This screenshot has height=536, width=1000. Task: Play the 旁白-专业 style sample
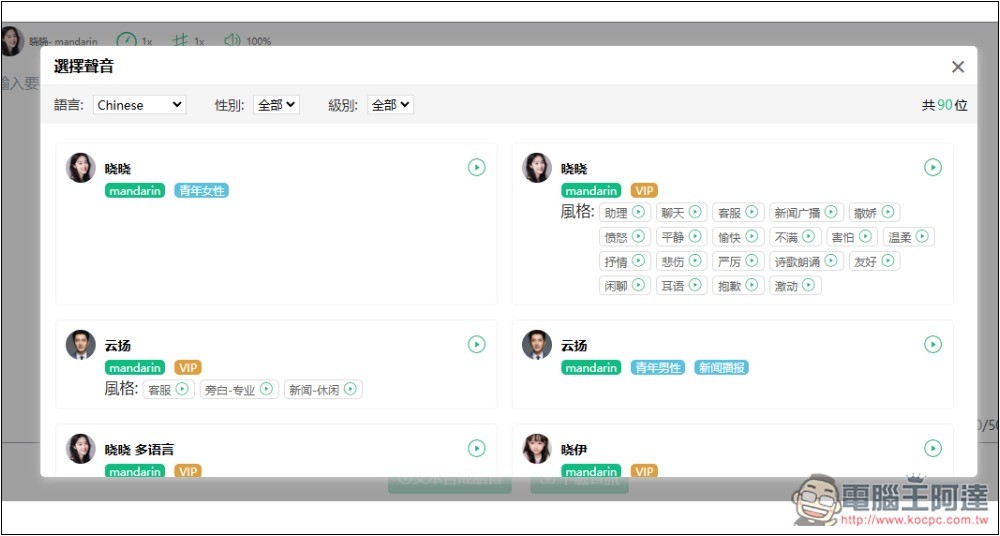pos(266,389)
